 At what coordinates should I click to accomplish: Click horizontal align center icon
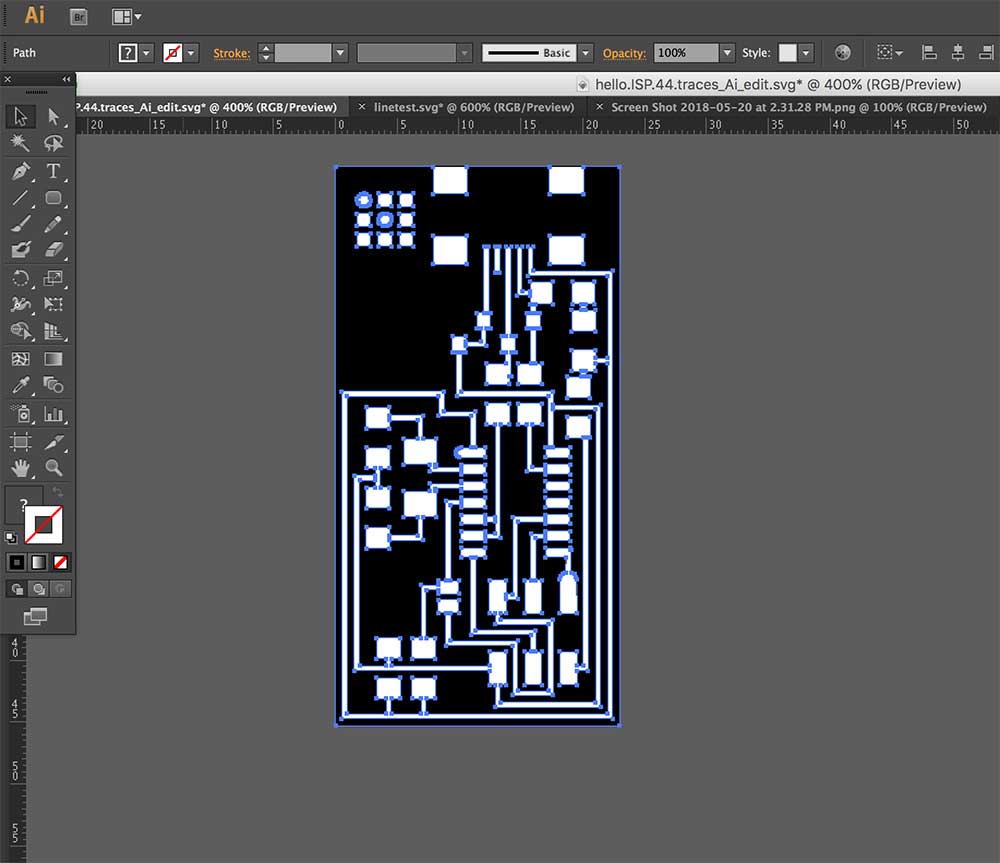pyautogui.click(x=958, y=53)
